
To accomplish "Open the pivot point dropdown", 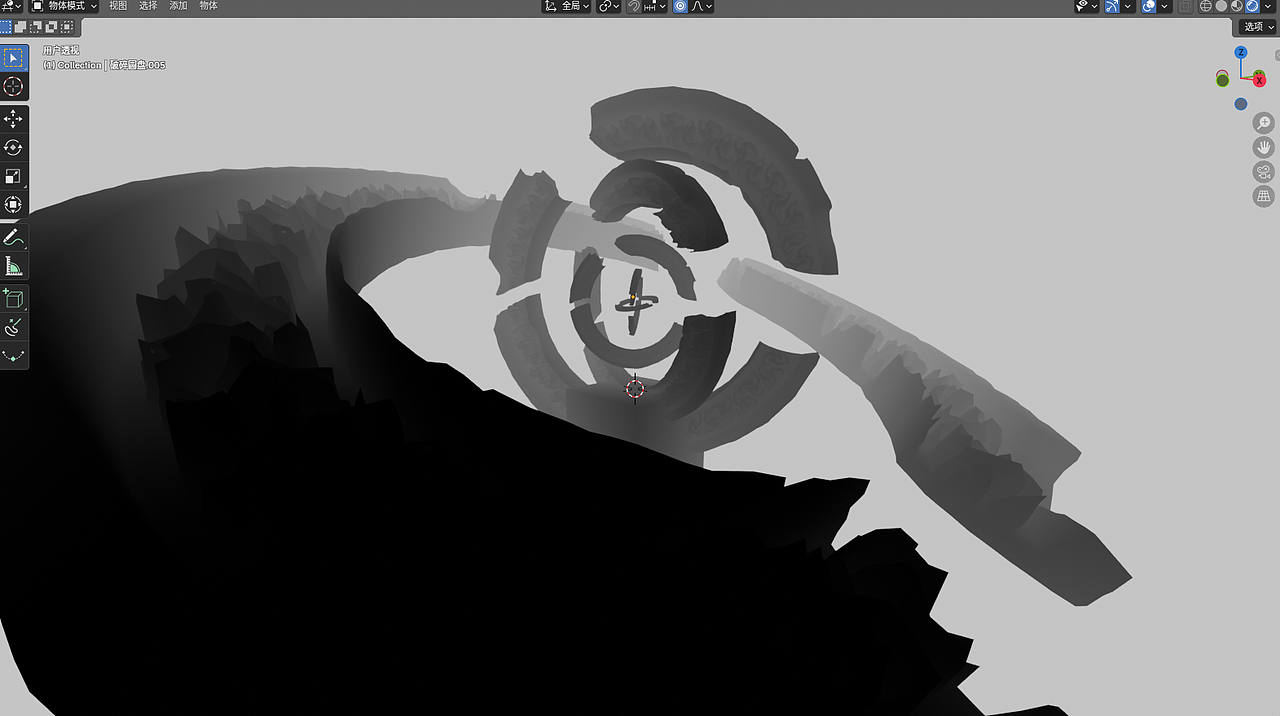I will pyautogui.click(x=609, y=6).
